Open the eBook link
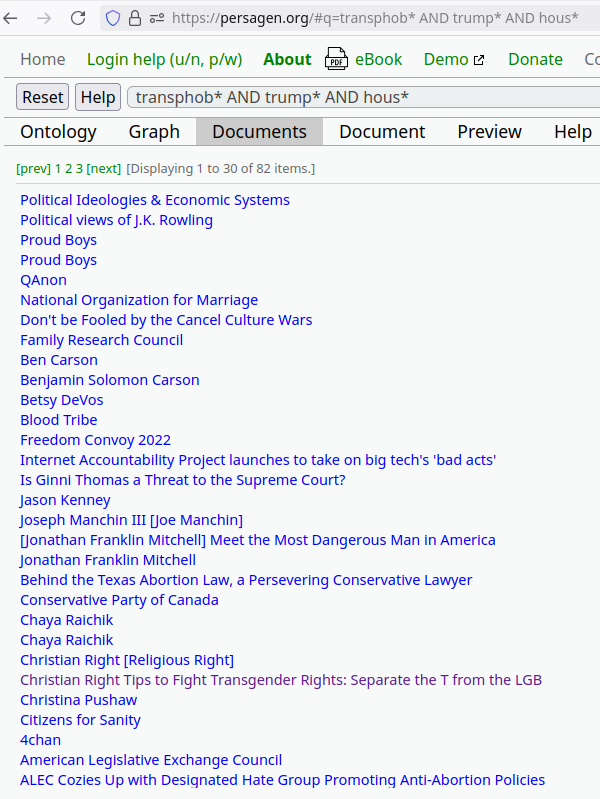 coord(378,59)
